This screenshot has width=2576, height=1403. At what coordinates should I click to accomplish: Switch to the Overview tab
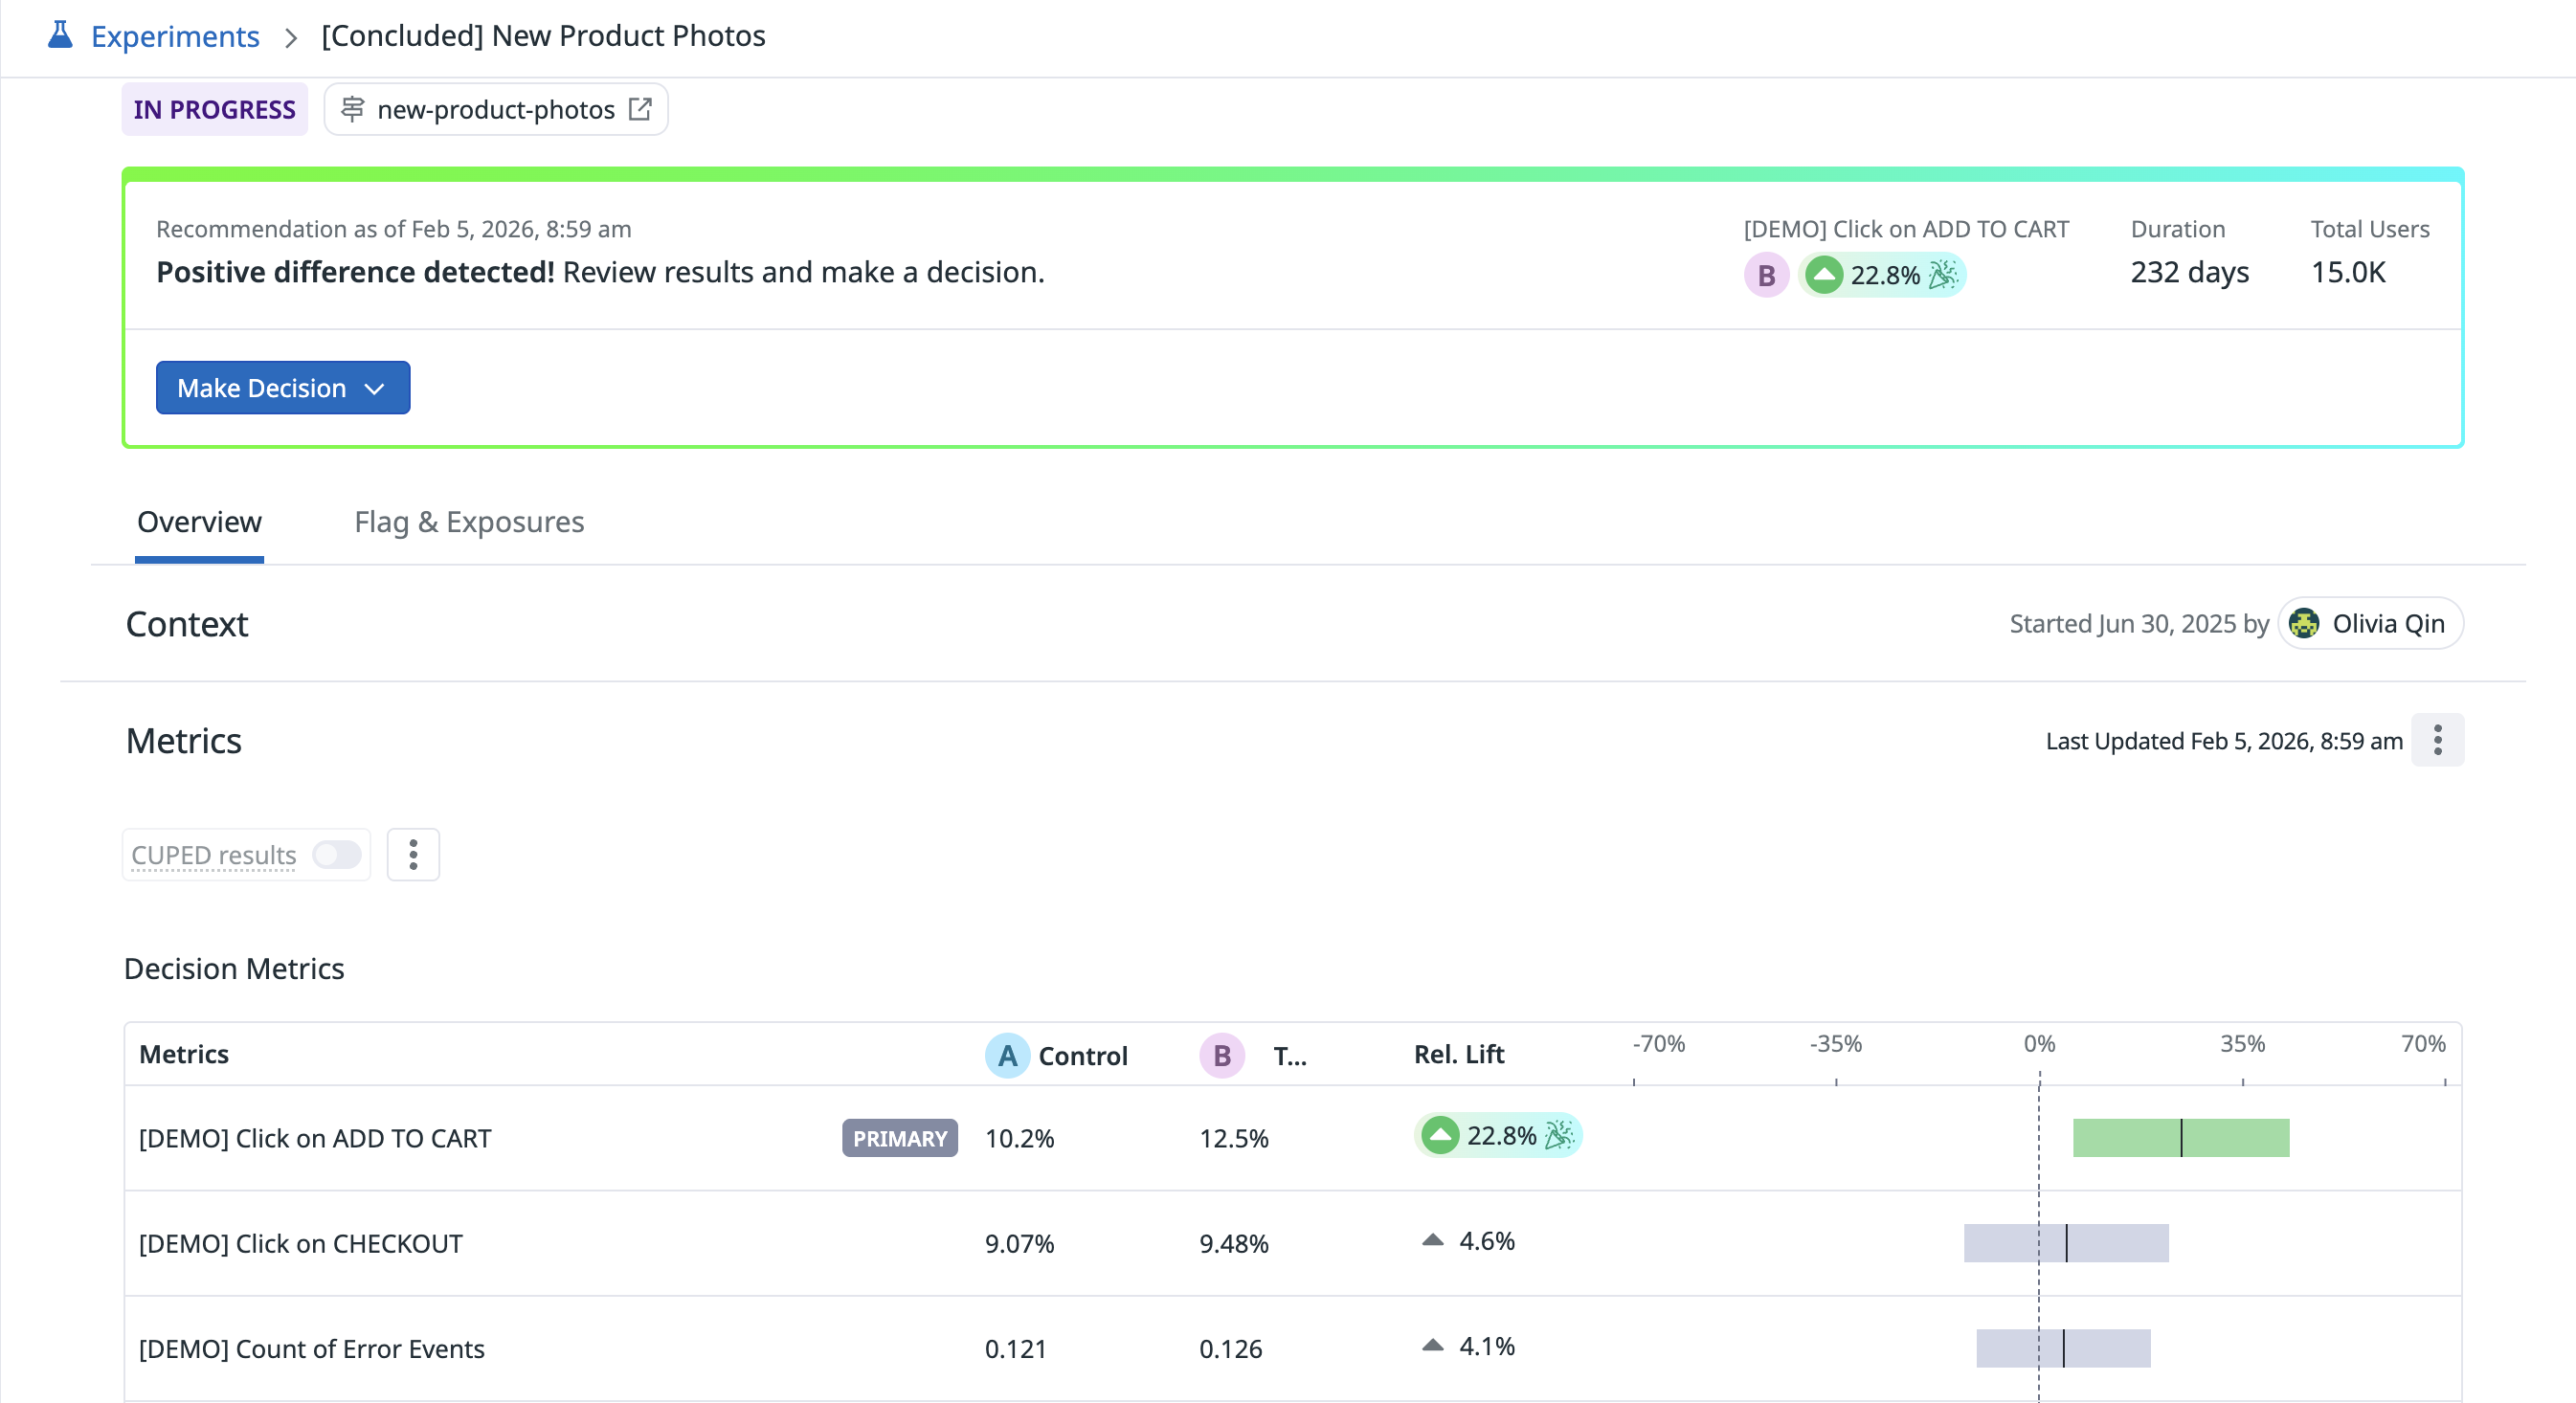click(x=199, y=522)
